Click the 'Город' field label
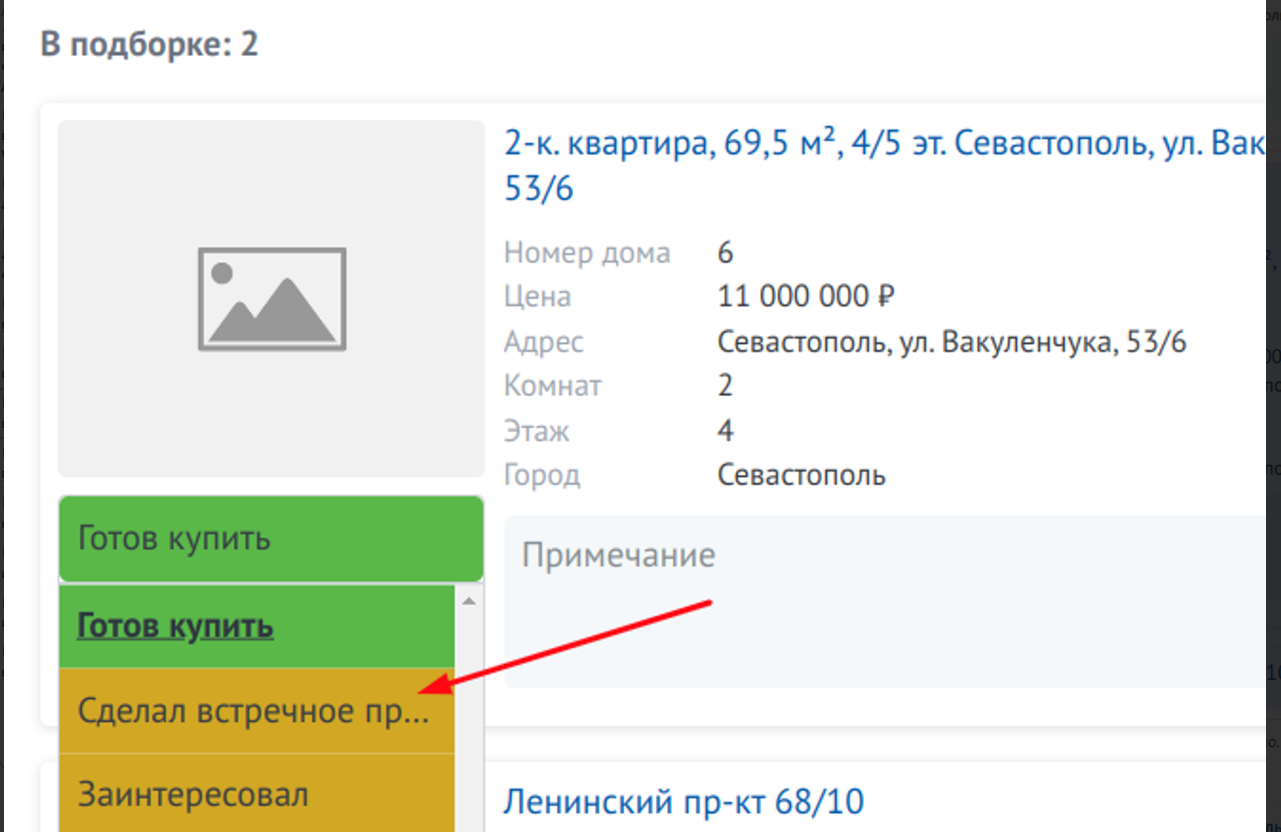Screen dimensions: 1281x832 (542, 475)
